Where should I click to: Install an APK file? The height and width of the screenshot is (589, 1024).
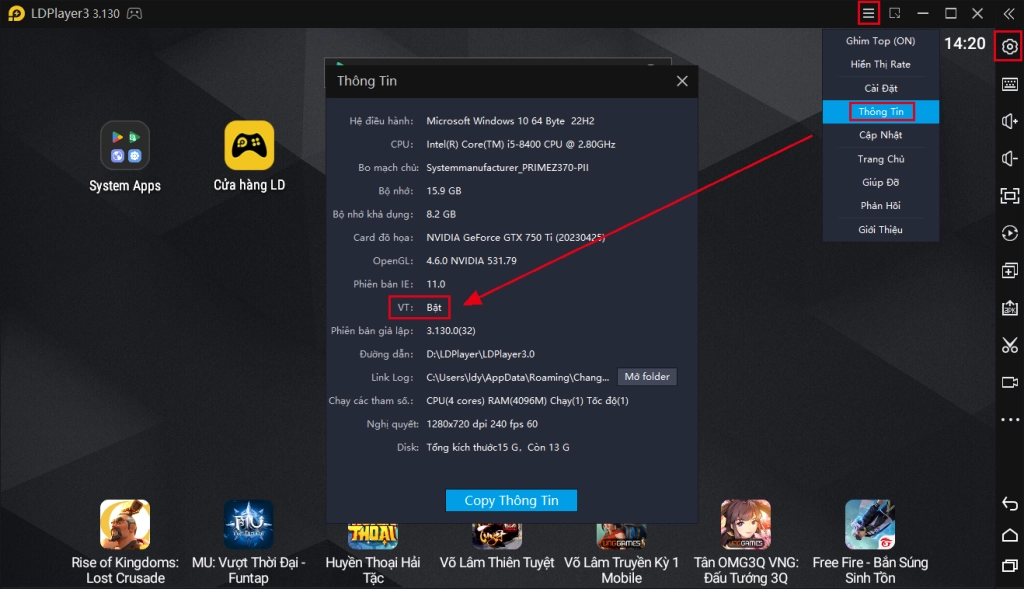click(x=1010, y=308)
